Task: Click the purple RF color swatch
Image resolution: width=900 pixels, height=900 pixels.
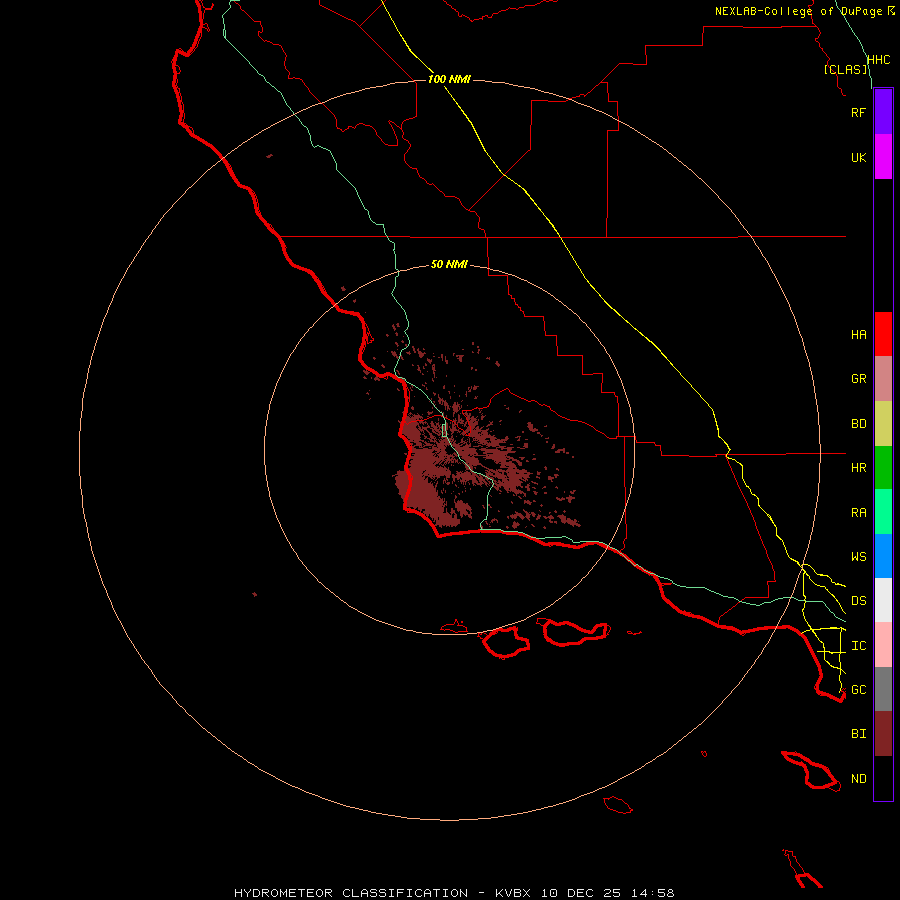Action: [883, 112]
